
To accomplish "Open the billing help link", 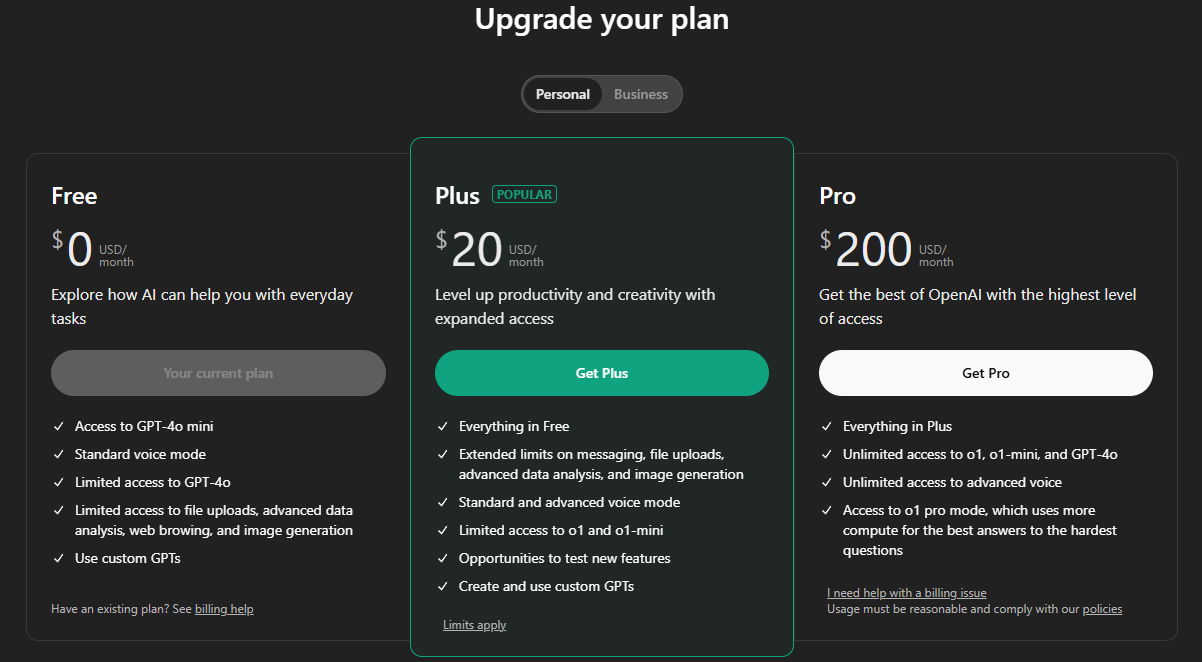I will (224, 608).
